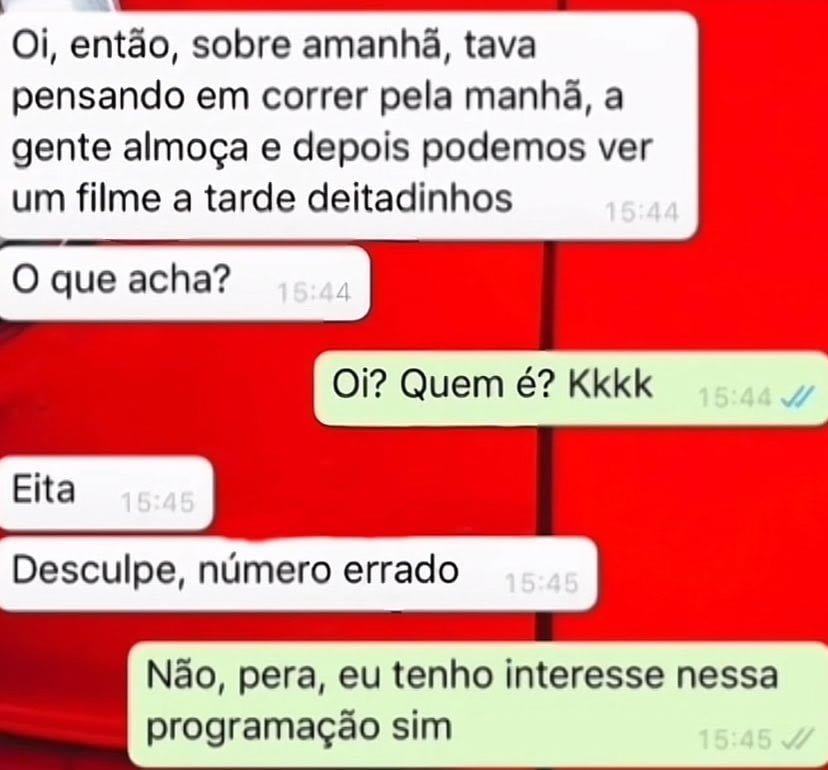The image size is (828, 770).
Task: Click the 15:45 timestamp next to 'Eita'
Action: tap(157, 502)
